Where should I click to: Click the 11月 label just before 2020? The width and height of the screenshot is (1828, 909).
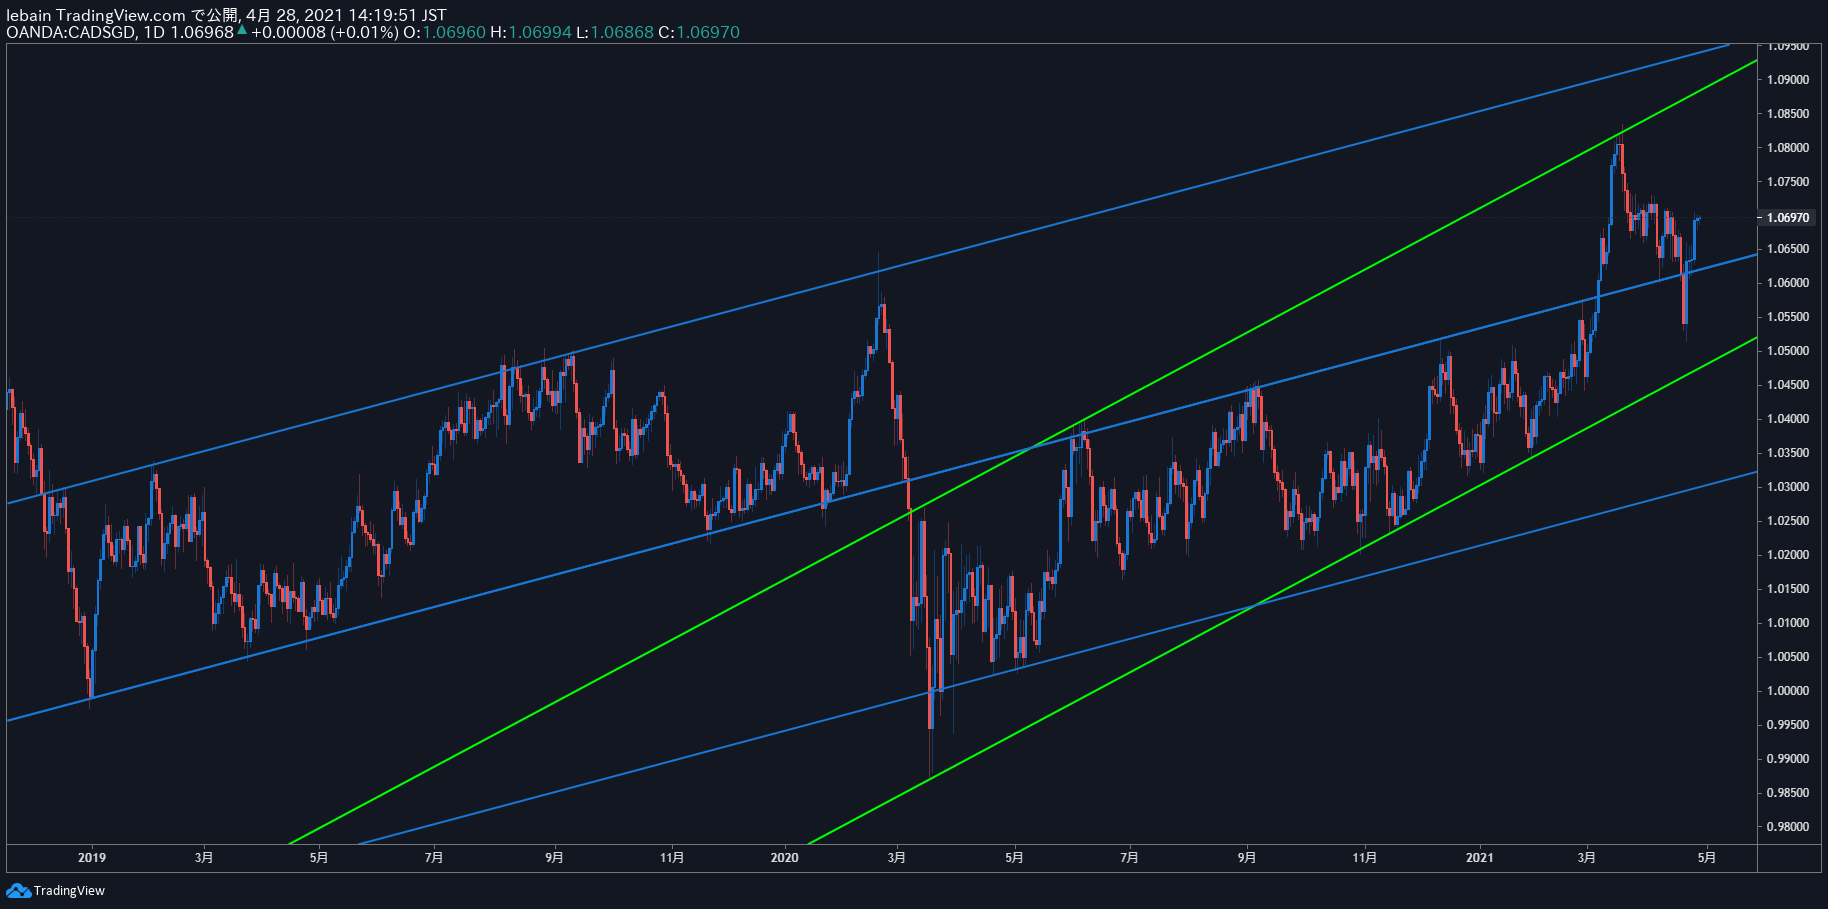pos(672,858)
